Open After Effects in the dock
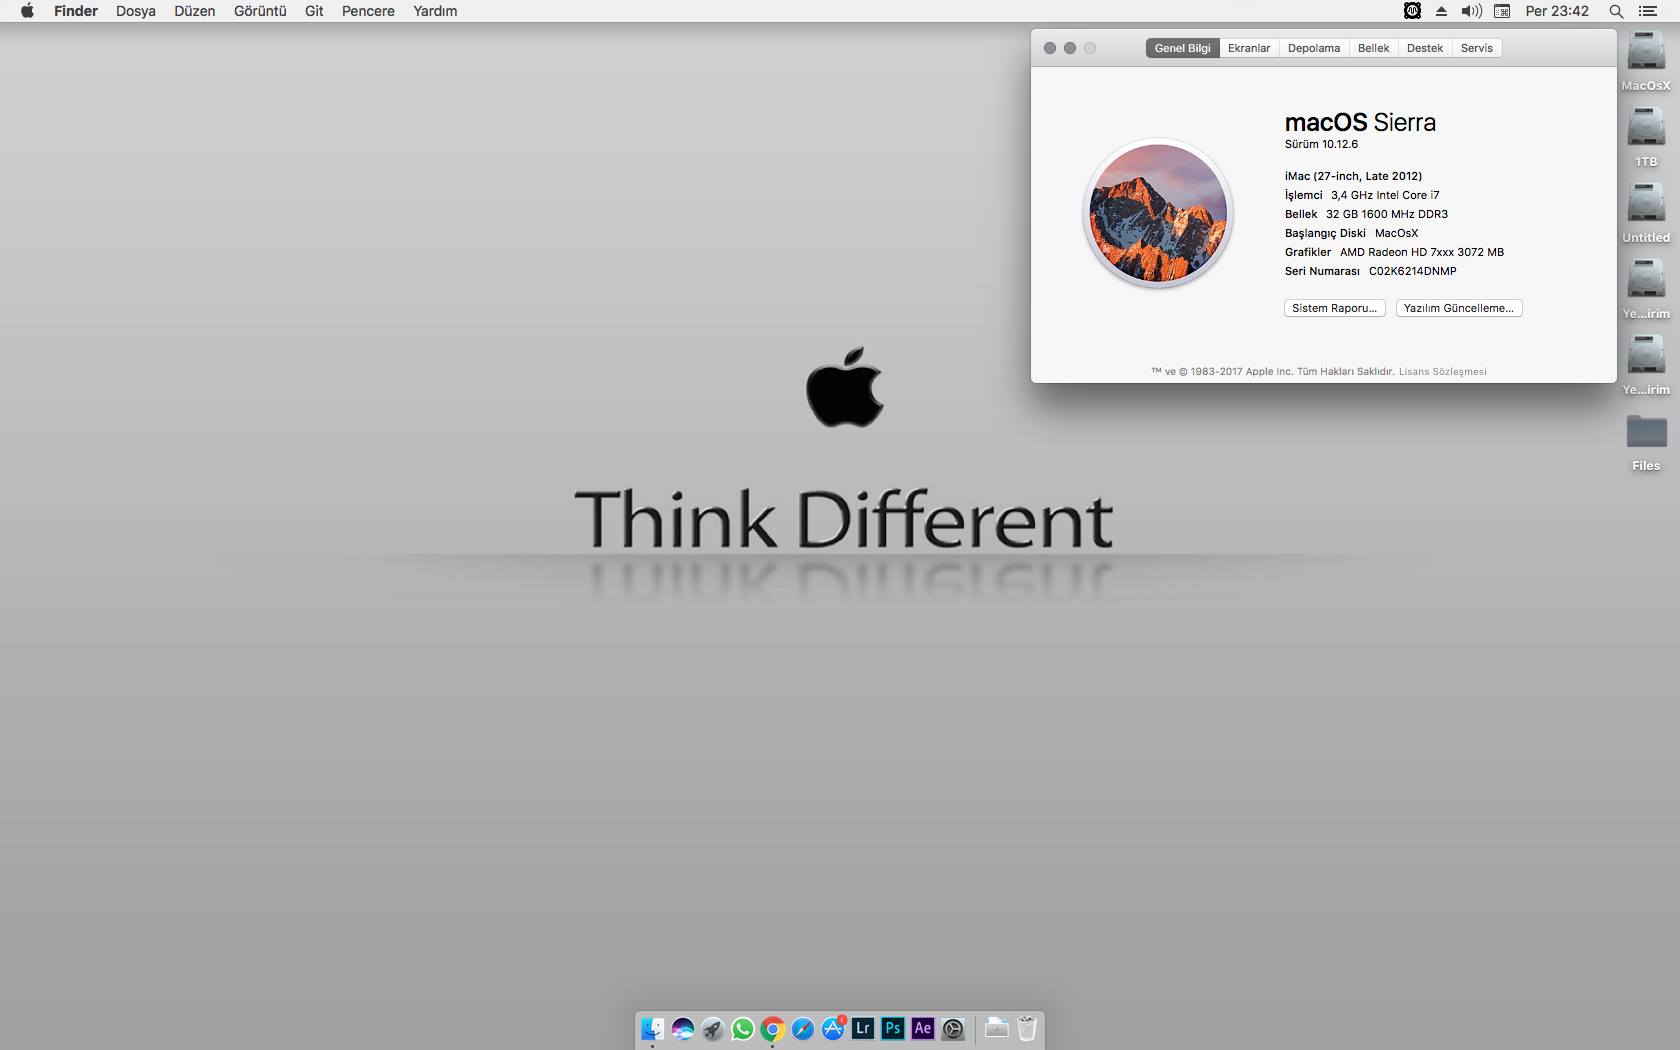Viewport: 1680px width, 1050px height. pos(923,1028)
